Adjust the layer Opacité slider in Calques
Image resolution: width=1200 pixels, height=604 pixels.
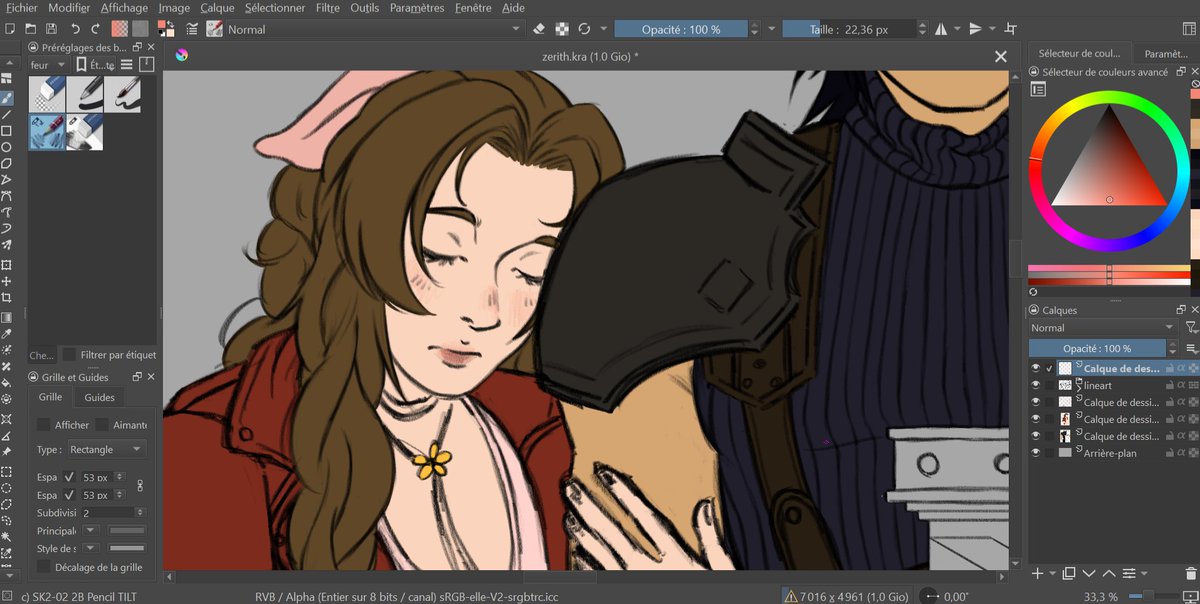1097,349
